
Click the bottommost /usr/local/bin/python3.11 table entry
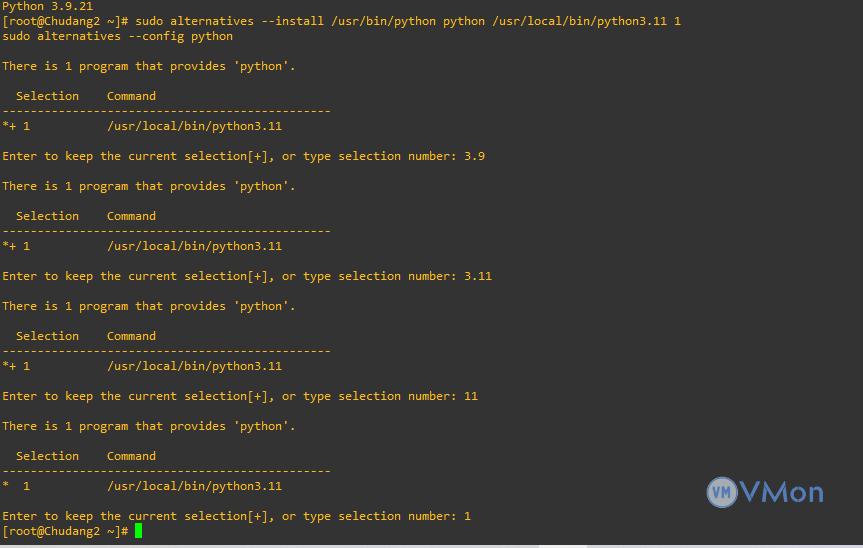point(194,486)
